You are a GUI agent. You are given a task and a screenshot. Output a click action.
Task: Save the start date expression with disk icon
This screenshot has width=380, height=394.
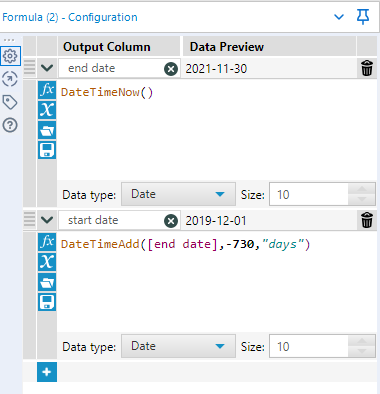coord(47,302)
